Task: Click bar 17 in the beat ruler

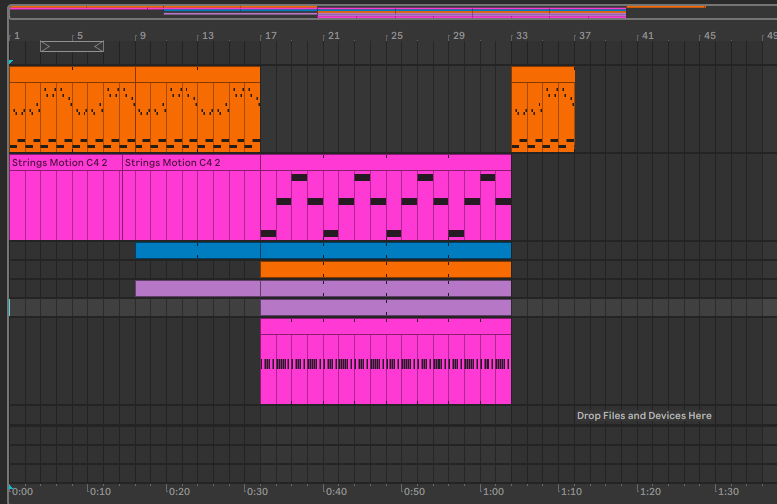Action: click(270, 36)
